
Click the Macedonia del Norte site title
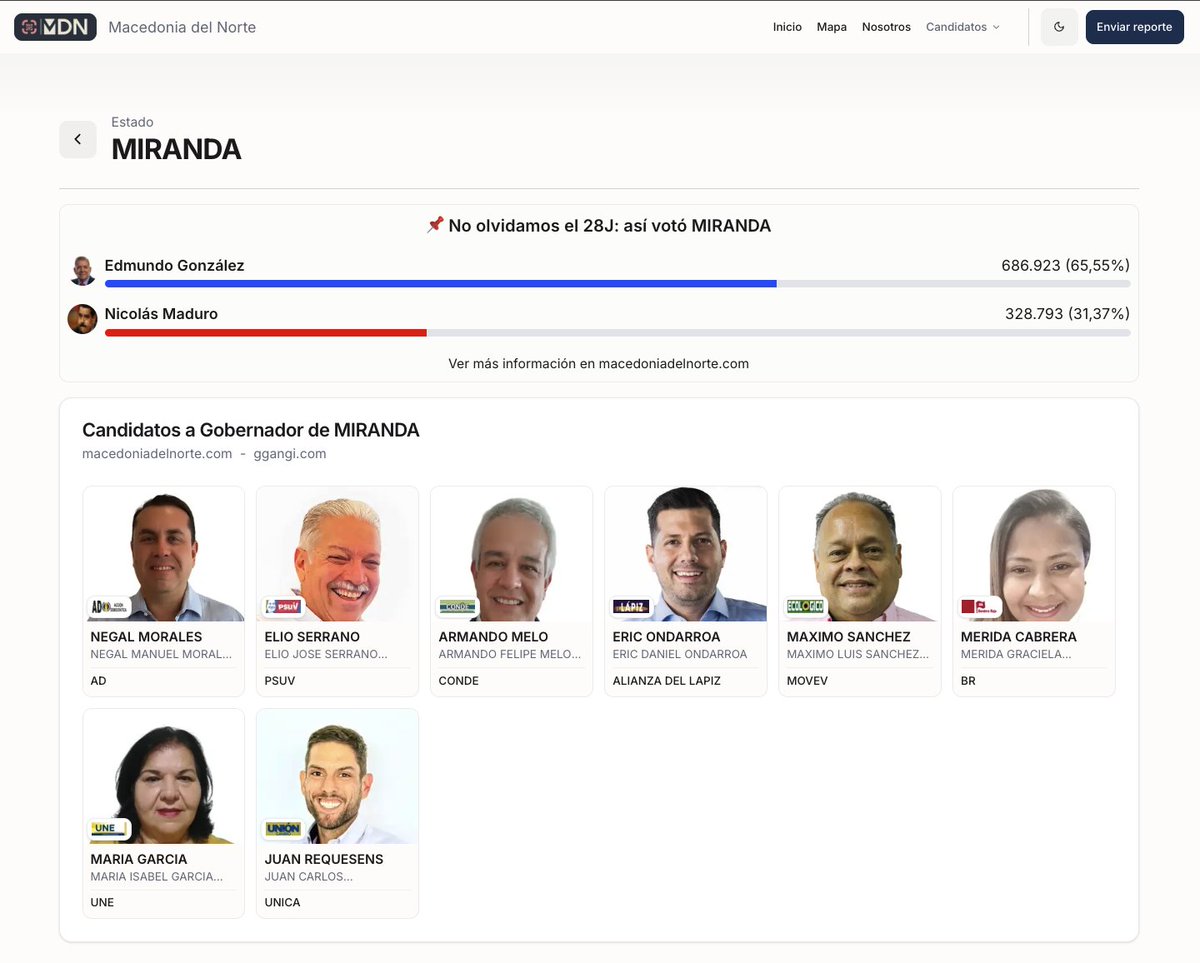point(182,27)
